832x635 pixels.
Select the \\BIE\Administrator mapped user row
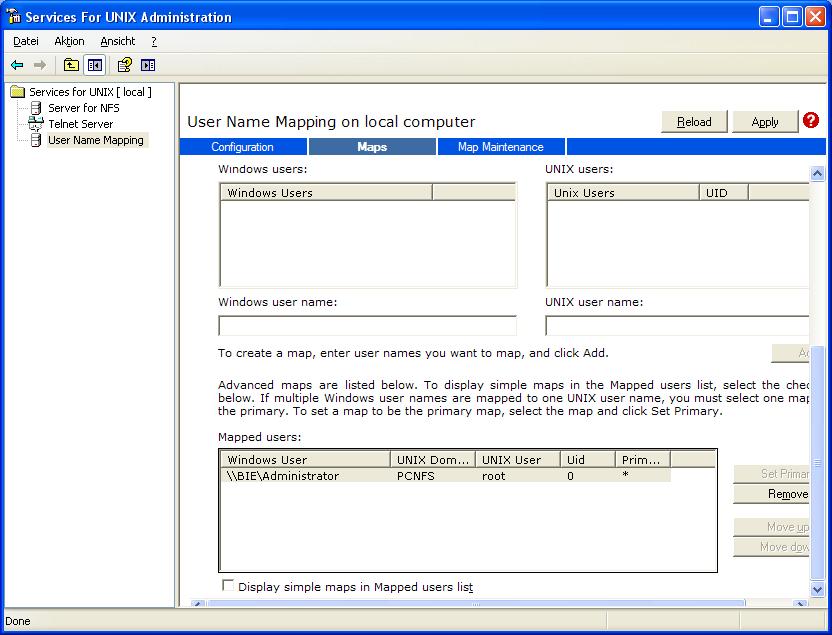(x=446, y=476)
